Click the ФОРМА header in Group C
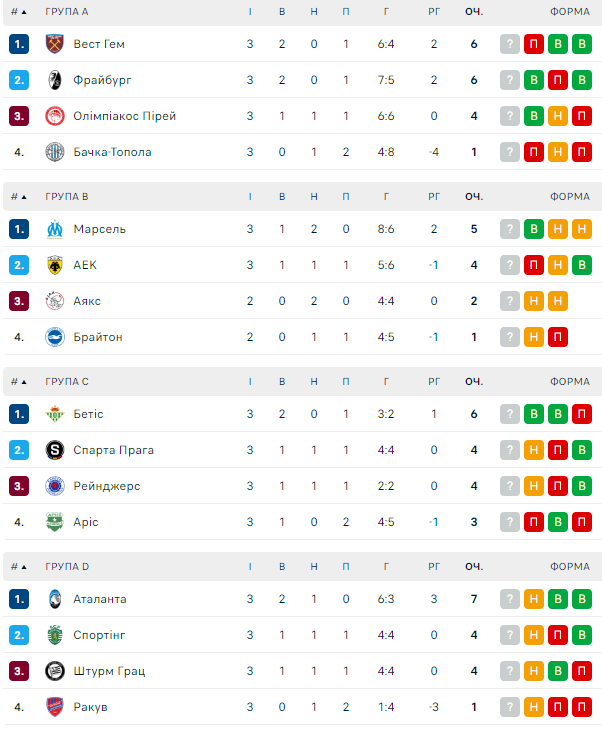 click(x=569, y=382)
